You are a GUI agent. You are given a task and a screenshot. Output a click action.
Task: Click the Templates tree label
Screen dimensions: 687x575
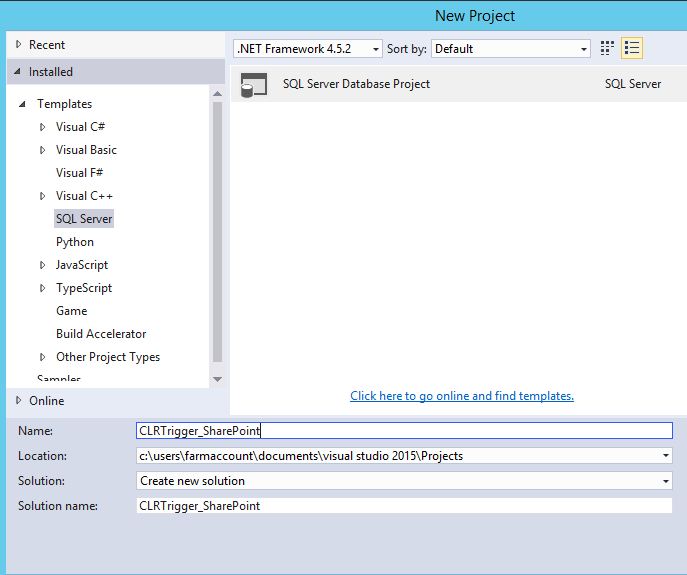64,104
